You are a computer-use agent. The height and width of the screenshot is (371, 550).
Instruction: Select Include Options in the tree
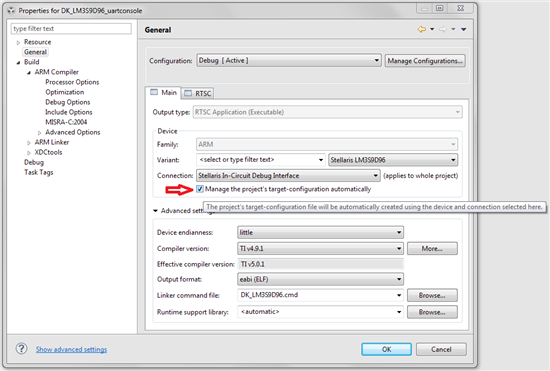click(x=69, y=112)
